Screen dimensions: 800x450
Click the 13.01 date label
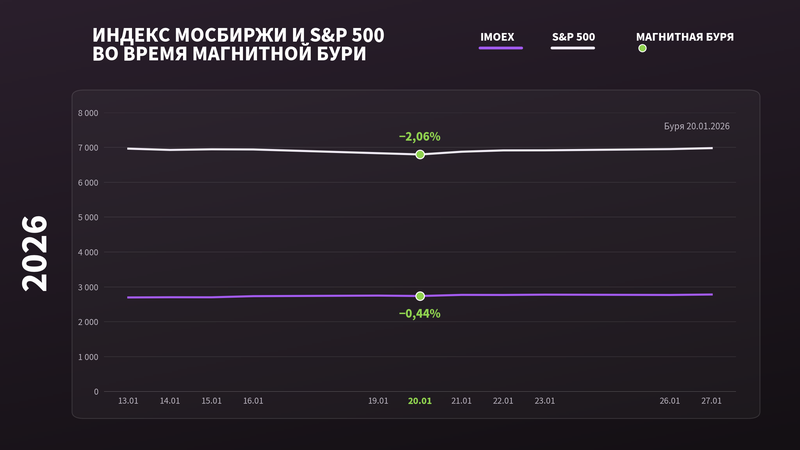click(128, 401)
